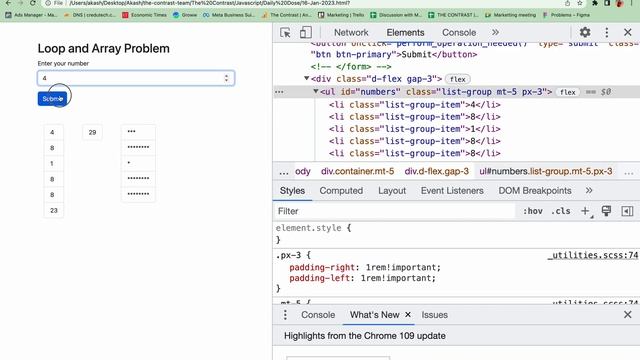Toggle flex badge on div d-flex gap-3
This screenshot has height=360, width=640.
coord(458,79)
